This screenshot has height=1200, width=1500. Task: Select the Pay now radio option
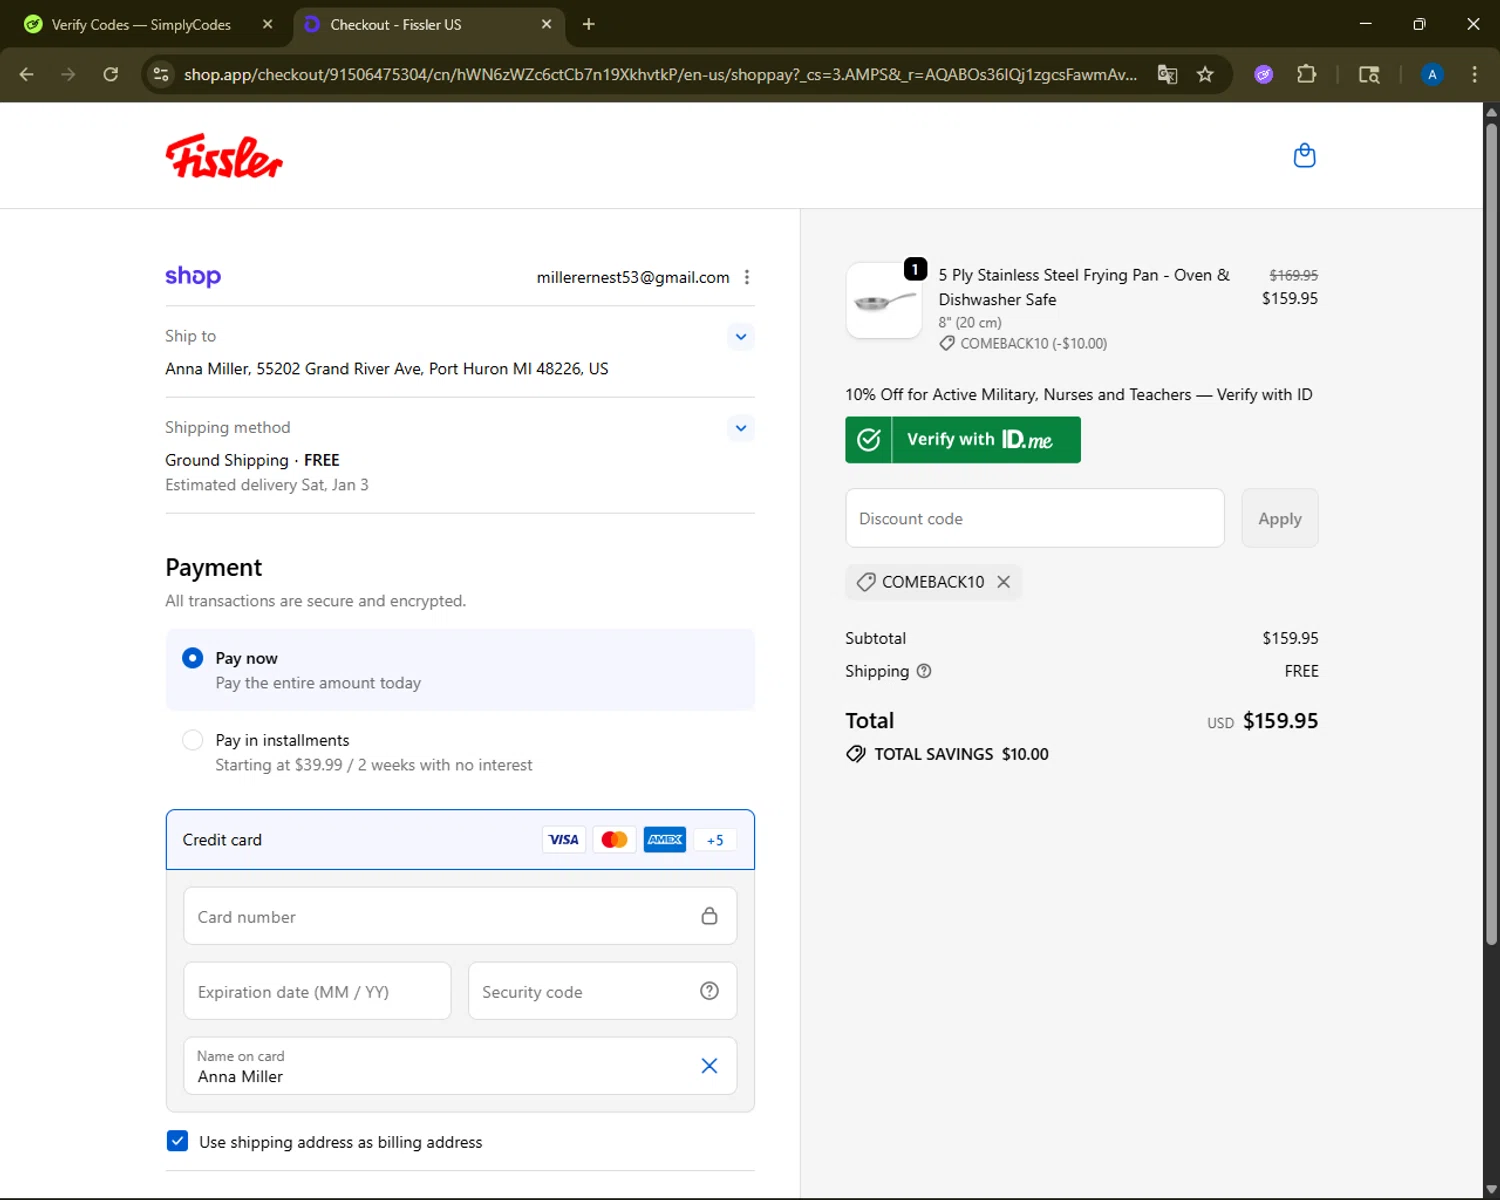coord(193,658)
